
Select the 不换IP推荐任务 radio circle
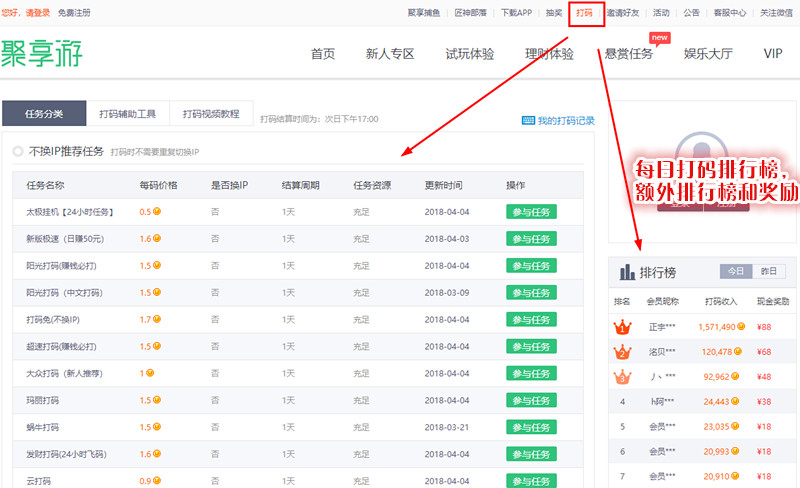coord(18,151)
